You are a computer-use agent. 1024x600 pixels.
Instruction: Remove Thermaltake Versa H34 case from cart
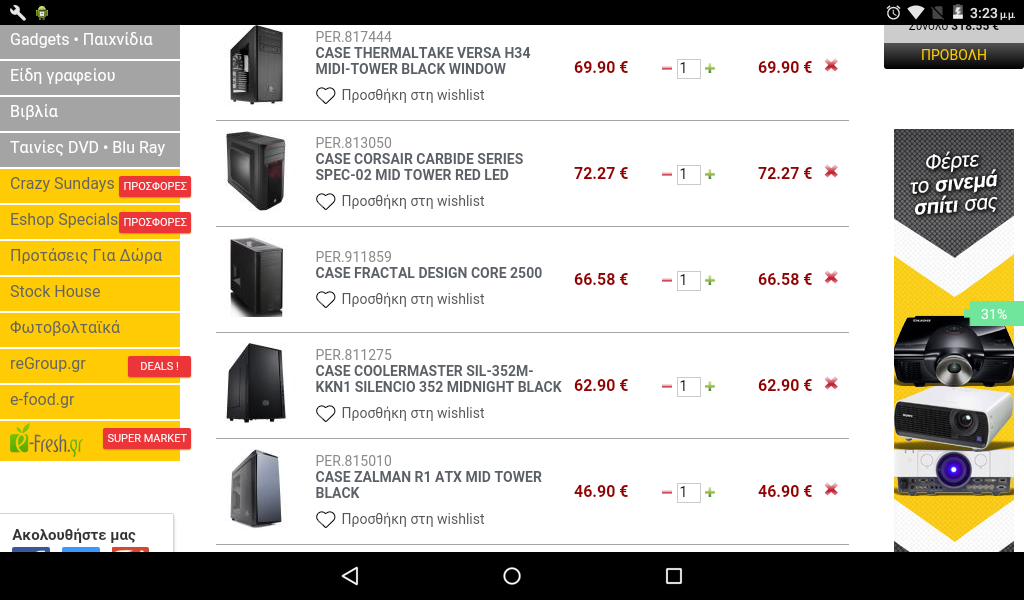[x=831, y=65]
